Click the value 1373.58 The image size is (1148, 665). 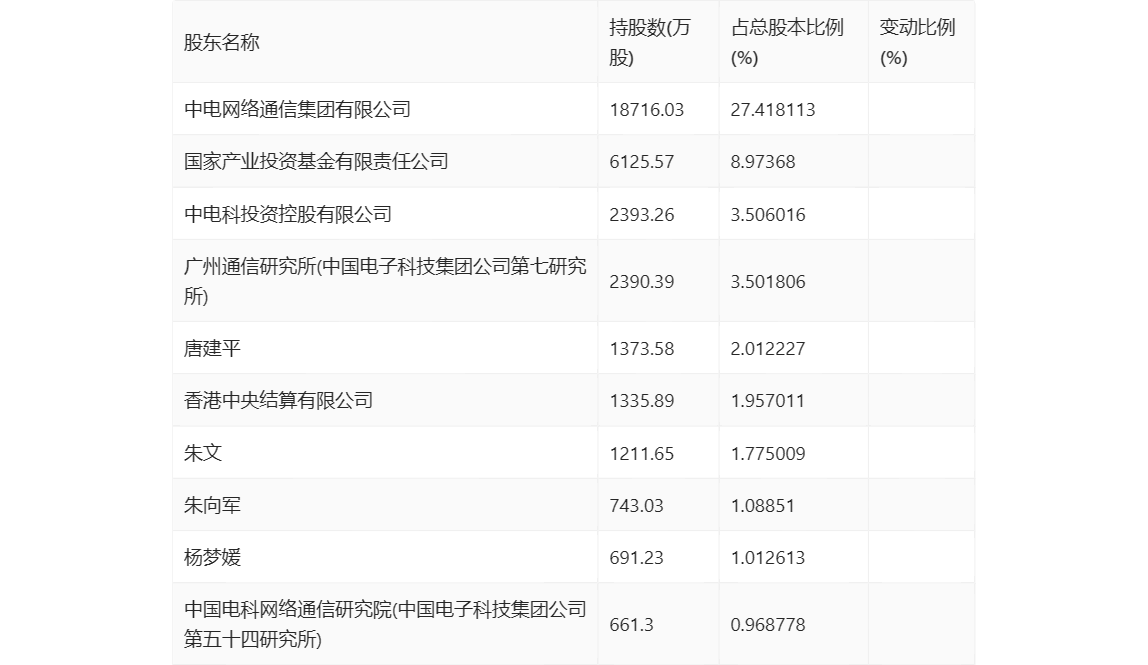(641, 349)
